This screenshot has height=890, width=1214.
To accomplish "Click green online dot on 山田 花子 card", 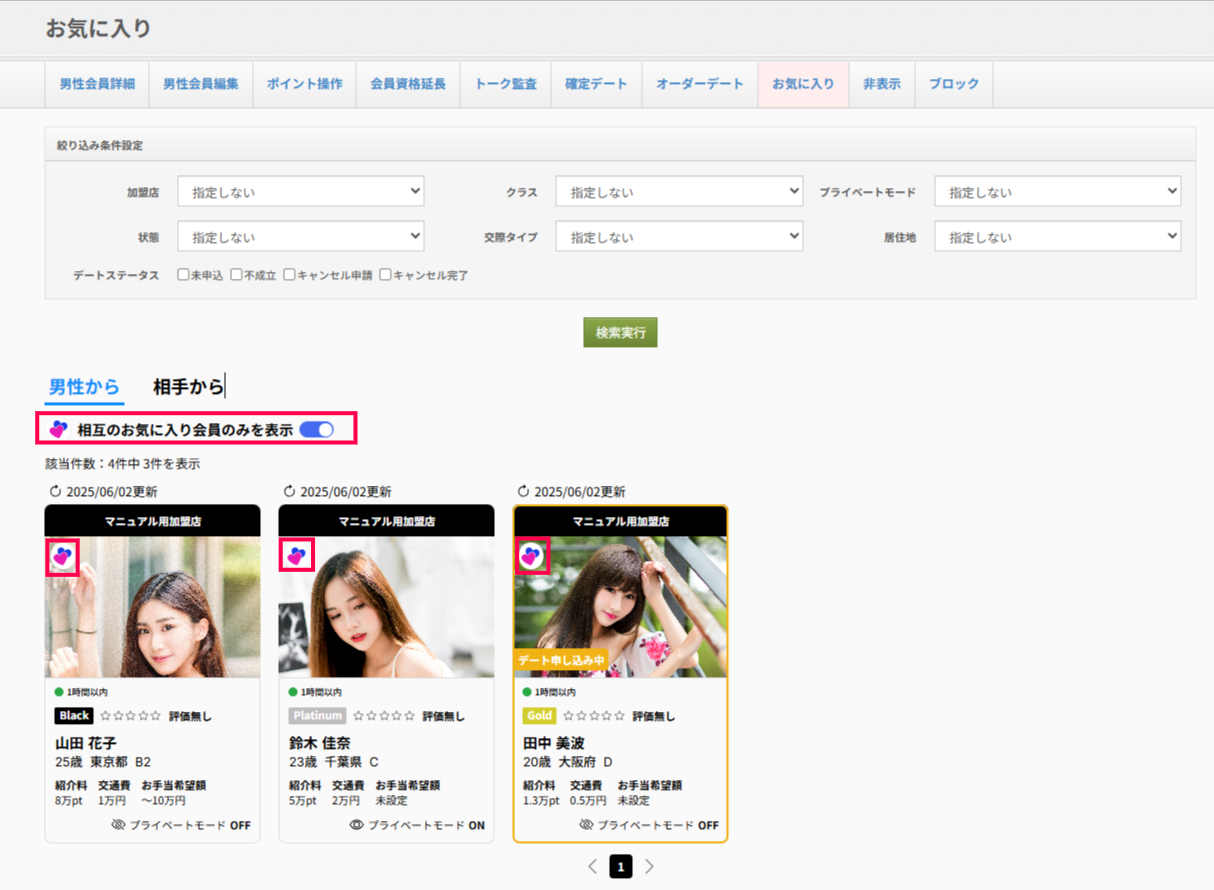I will pyautogui.click(x=59, y=692).
